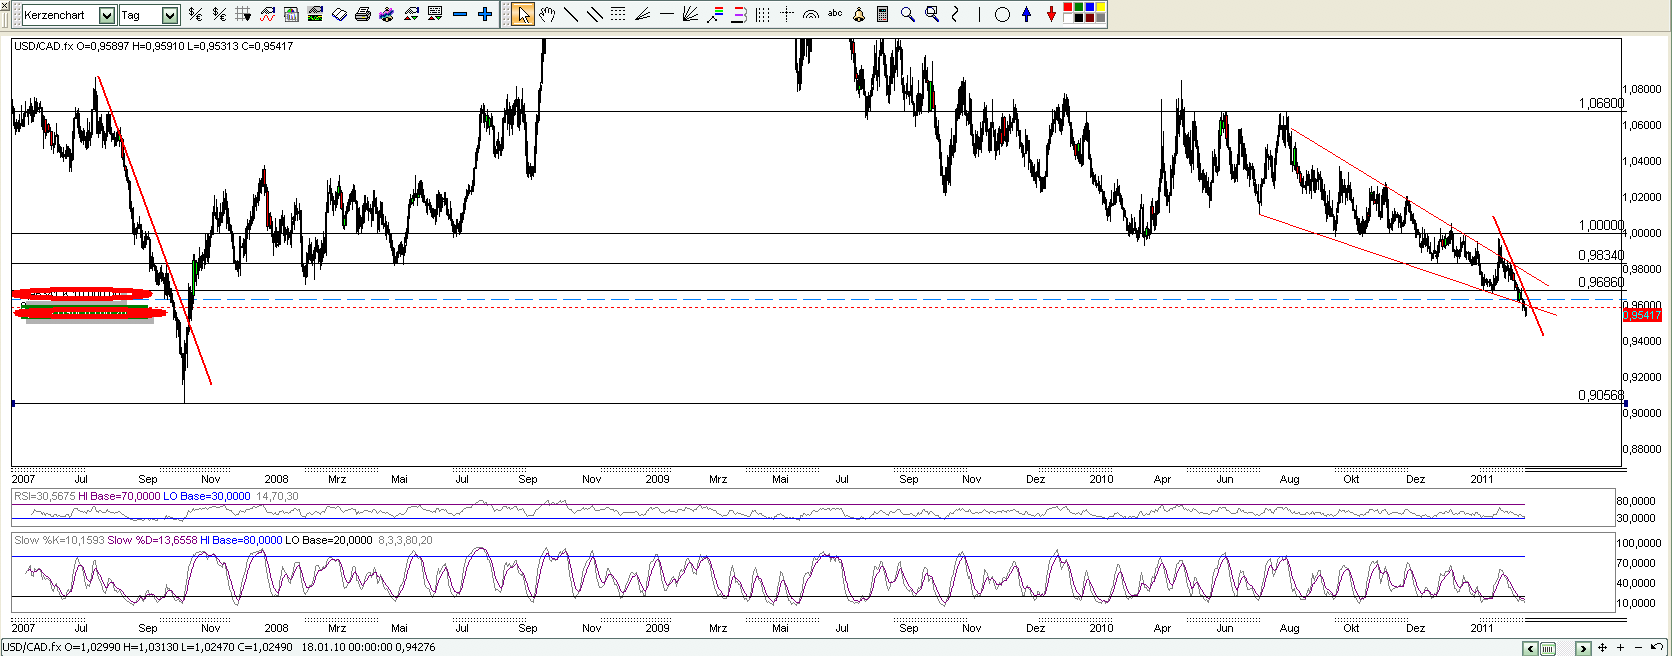The image size is (1672, 656).
Task: Toggle the crosshair cursor tool
Action: click(787, 14)
